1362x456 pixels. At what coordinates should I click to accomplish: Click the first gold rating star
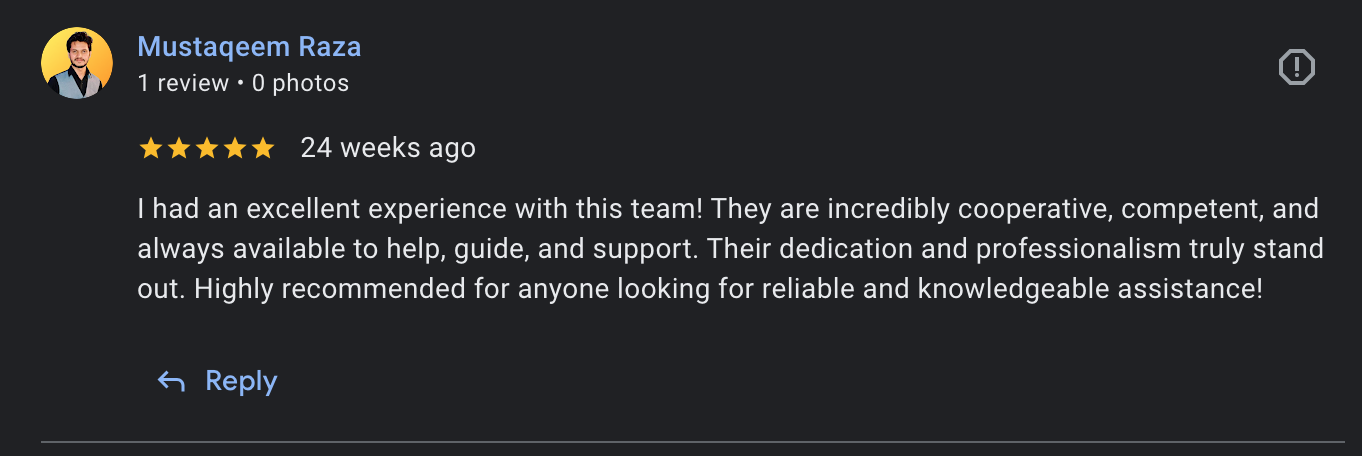tap(150, 149)
